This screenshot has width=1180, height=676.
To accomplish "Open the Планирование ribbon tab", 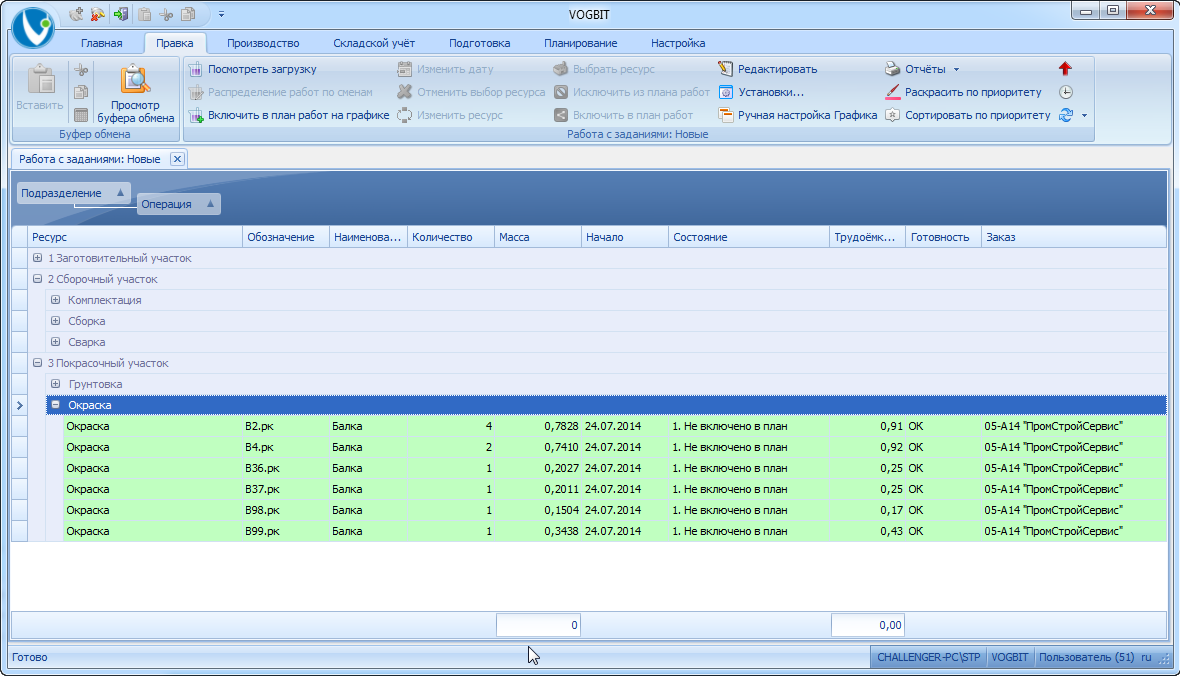I will point(580,43).
